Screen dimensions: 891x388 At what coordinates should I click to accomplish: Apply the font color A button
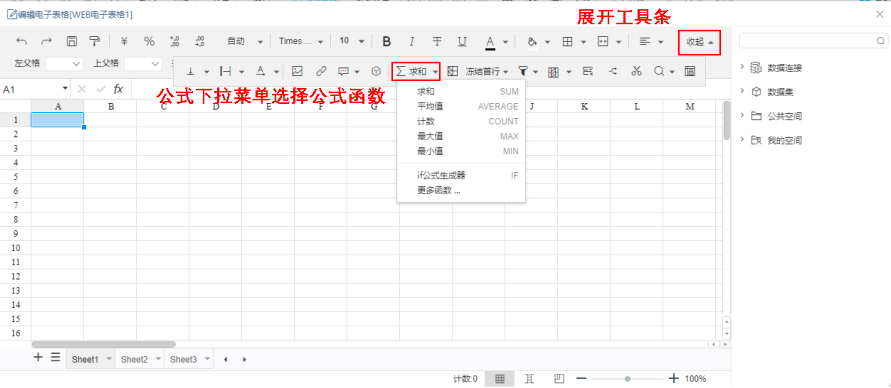[x=490, y=41]
